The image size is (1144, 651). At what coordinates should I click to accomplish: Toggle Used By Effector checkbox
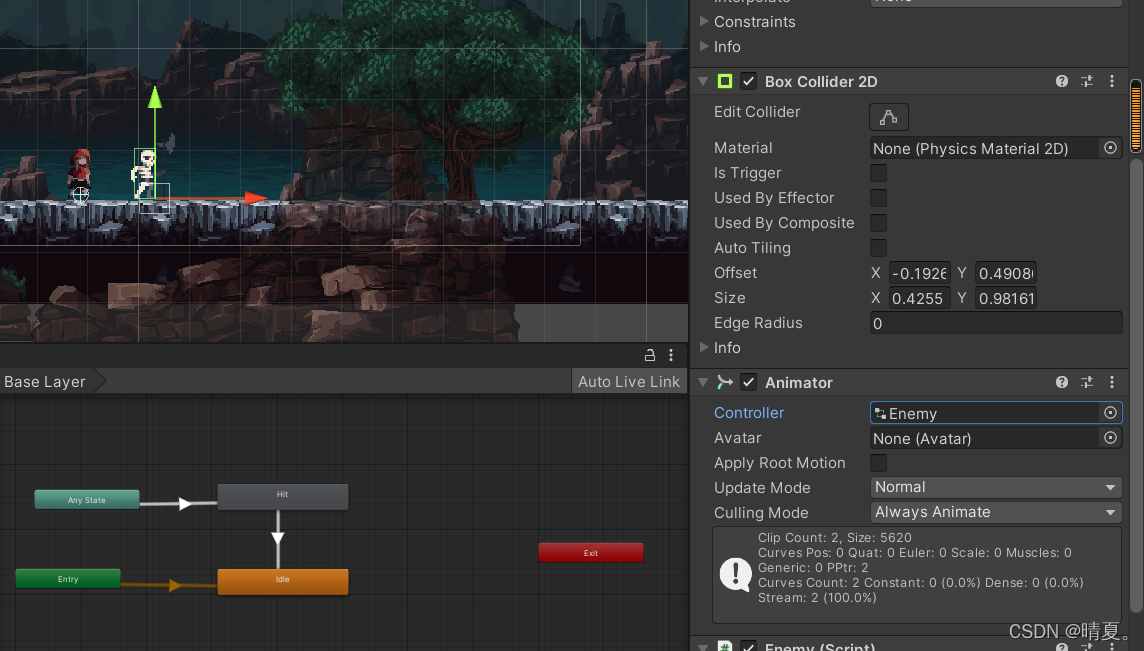[878, 198]
